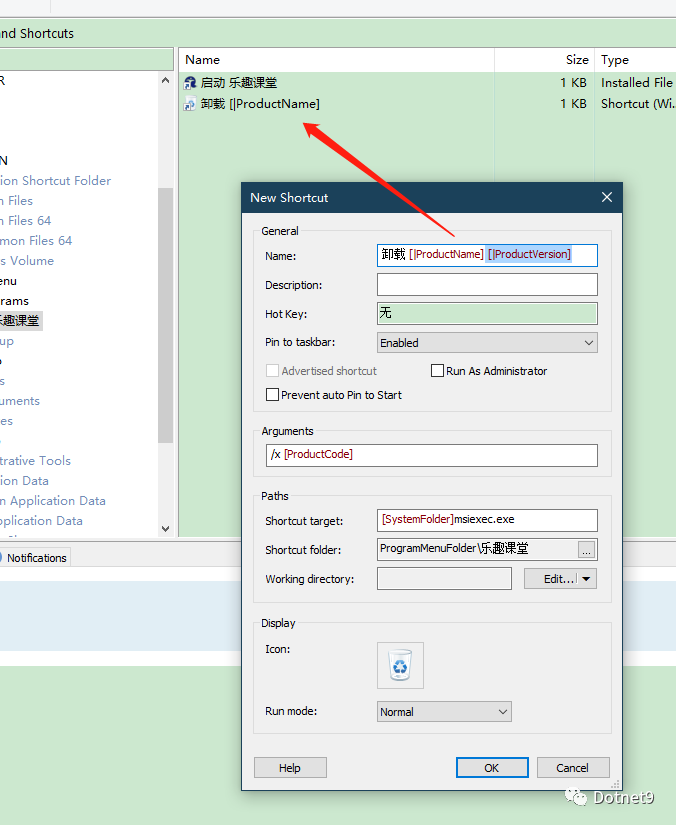Image resolution: width=676 pixels, height=825 pixels.
Task: Select the Files 64 tree item
Action: (x=26, y=220)
